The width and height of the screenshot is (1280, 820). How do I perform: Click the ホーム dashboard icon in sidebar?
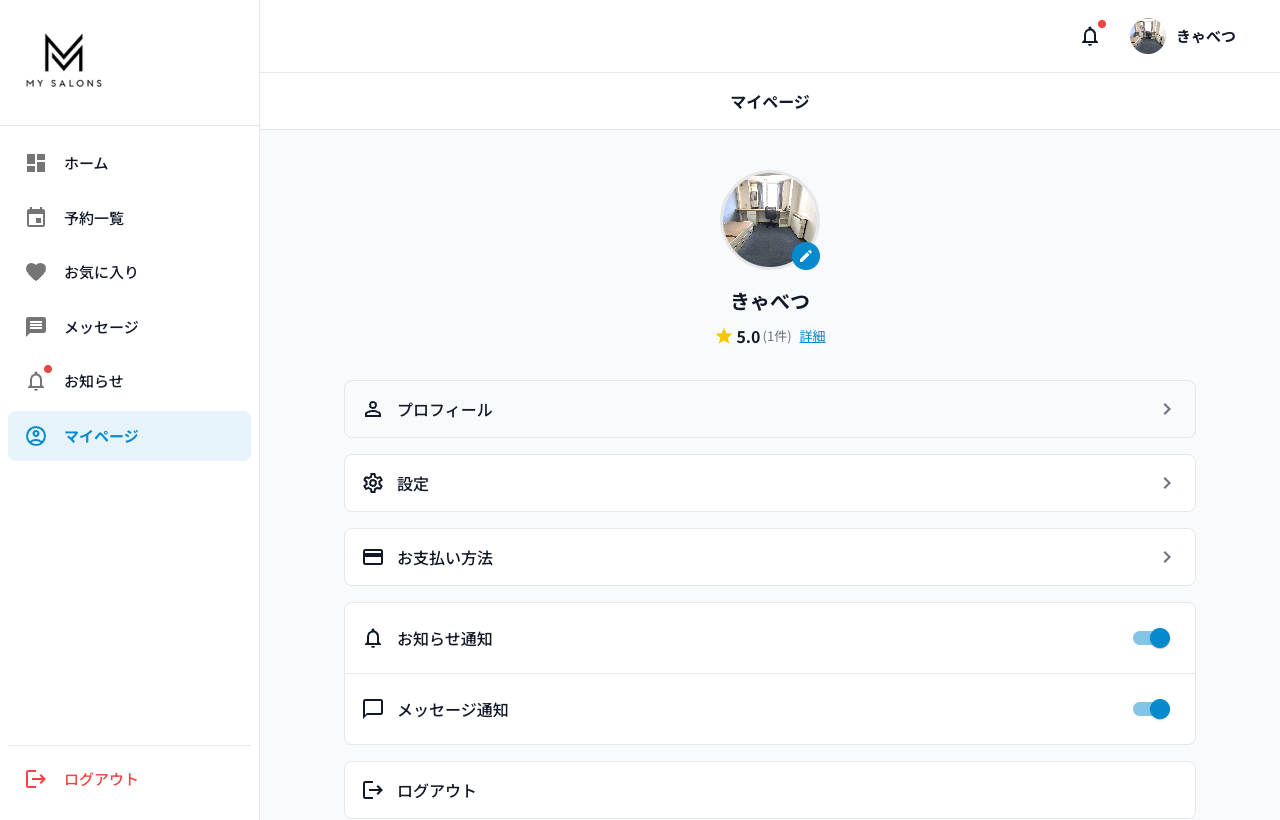36,163
